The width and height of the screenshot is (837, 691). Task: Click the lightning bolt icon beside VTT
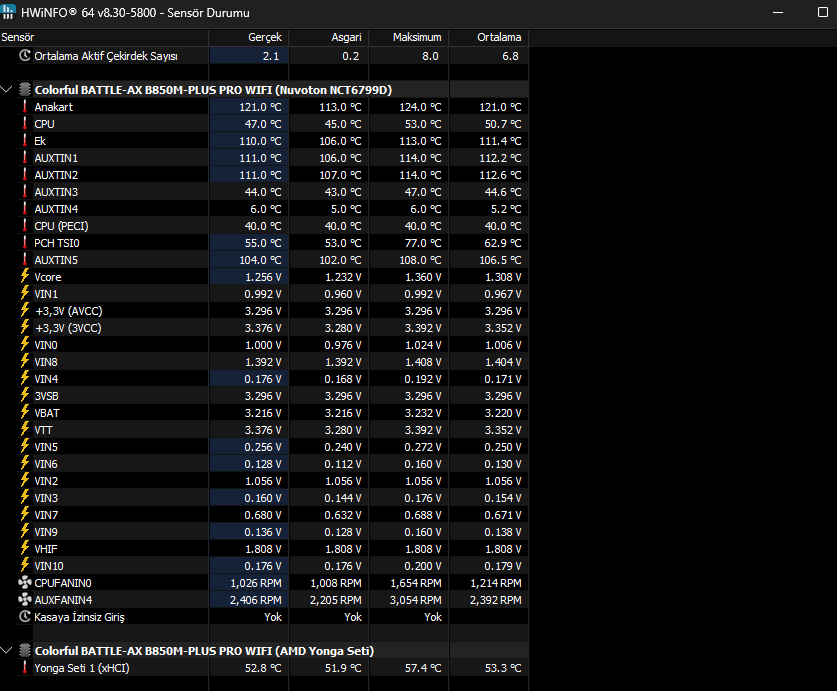(25, 429)
